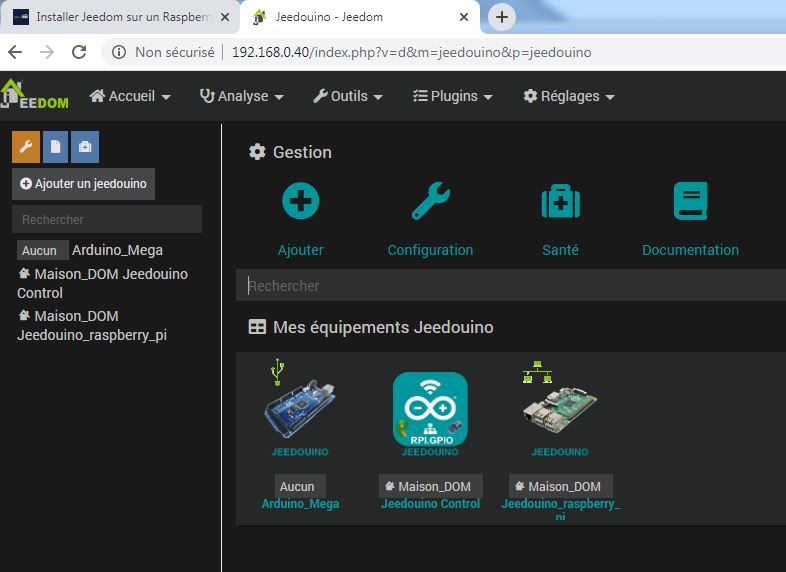Go back with the browser back arrow
Screen dimensions: 786x572
(16, 52)
